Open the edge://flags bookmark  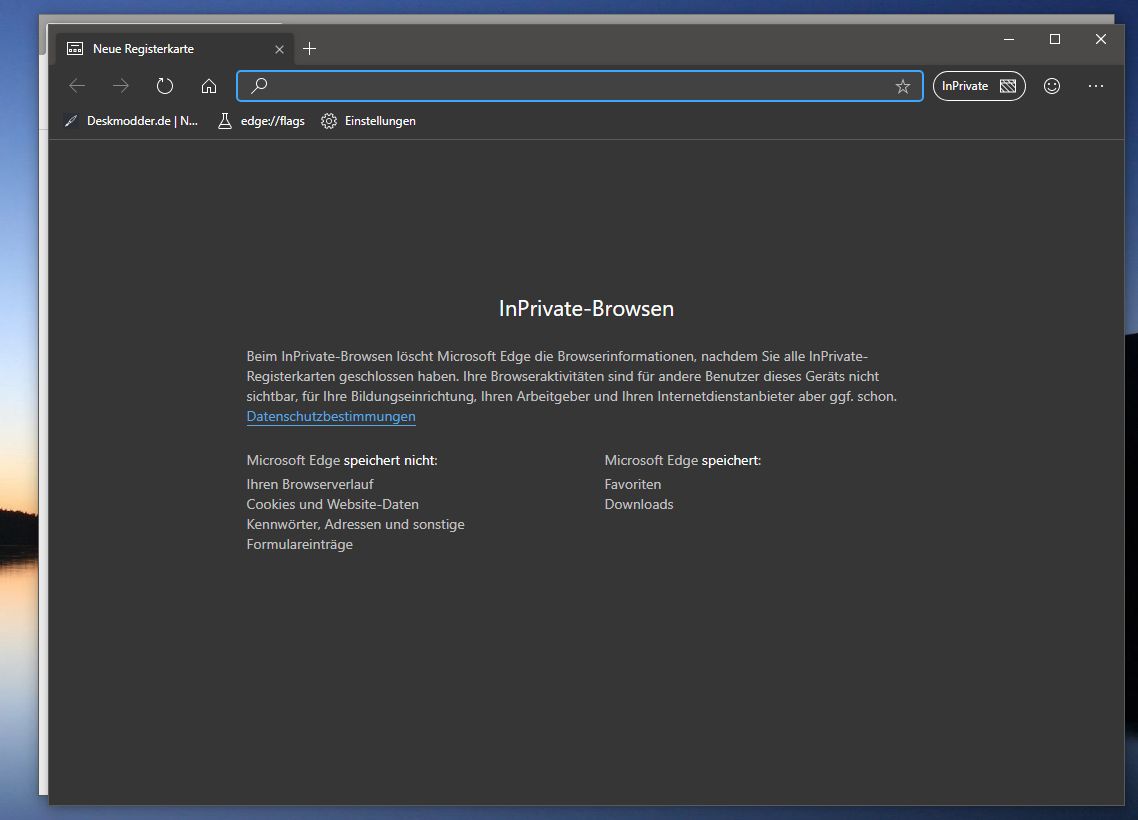pyautogui.click(x=261, y=121)
